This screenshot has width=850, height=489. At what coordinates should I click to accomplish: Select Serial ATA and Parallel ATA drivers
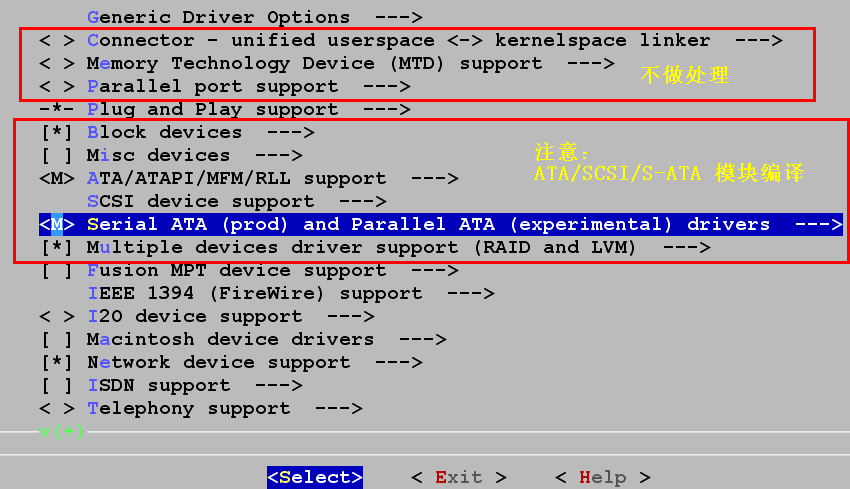[428, 224]
